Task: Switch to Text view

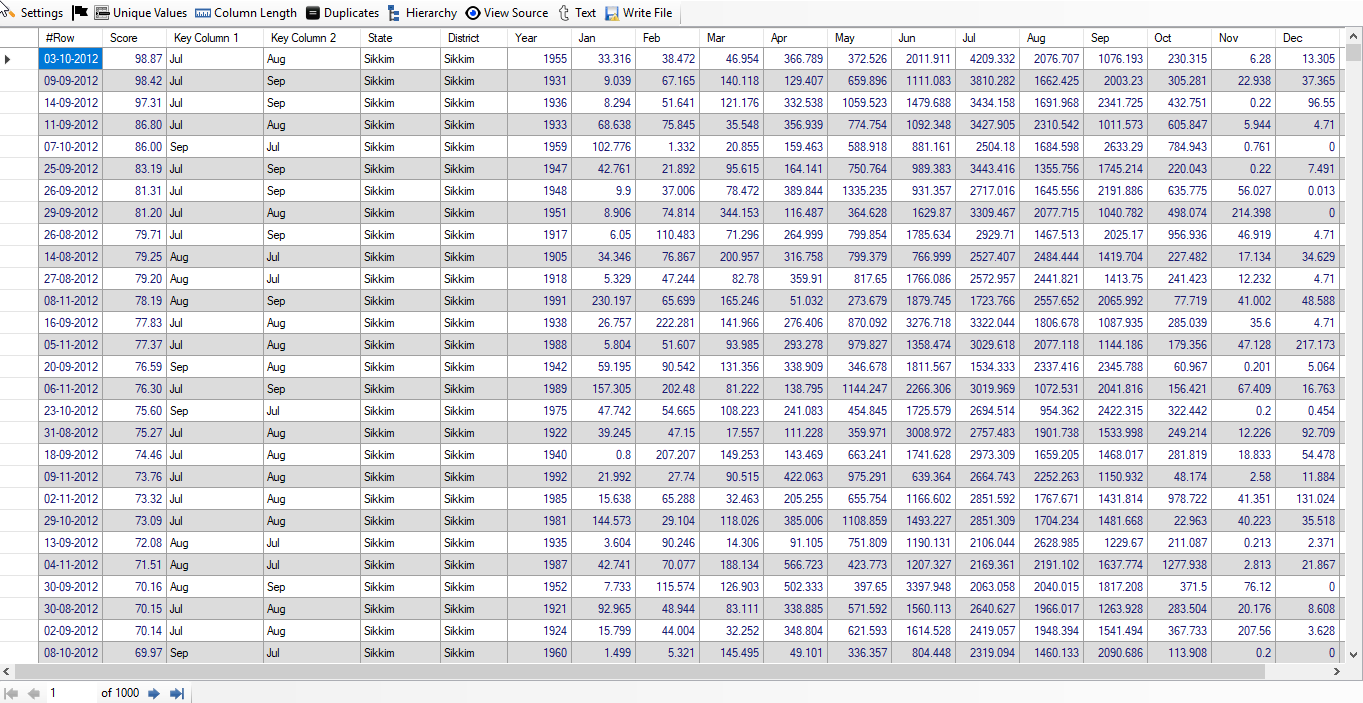Action: point(576,13)
